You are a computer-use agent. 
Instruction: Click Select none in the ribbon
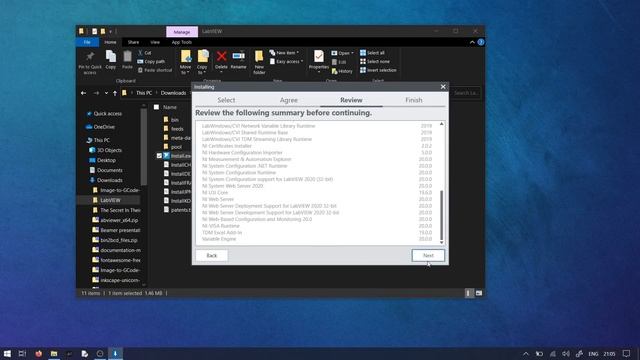[375, 61]
